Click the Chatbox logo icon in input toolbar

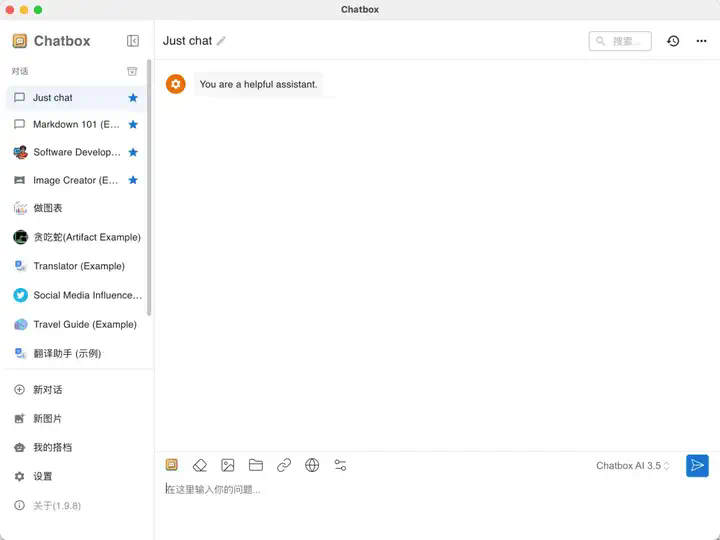172,465
